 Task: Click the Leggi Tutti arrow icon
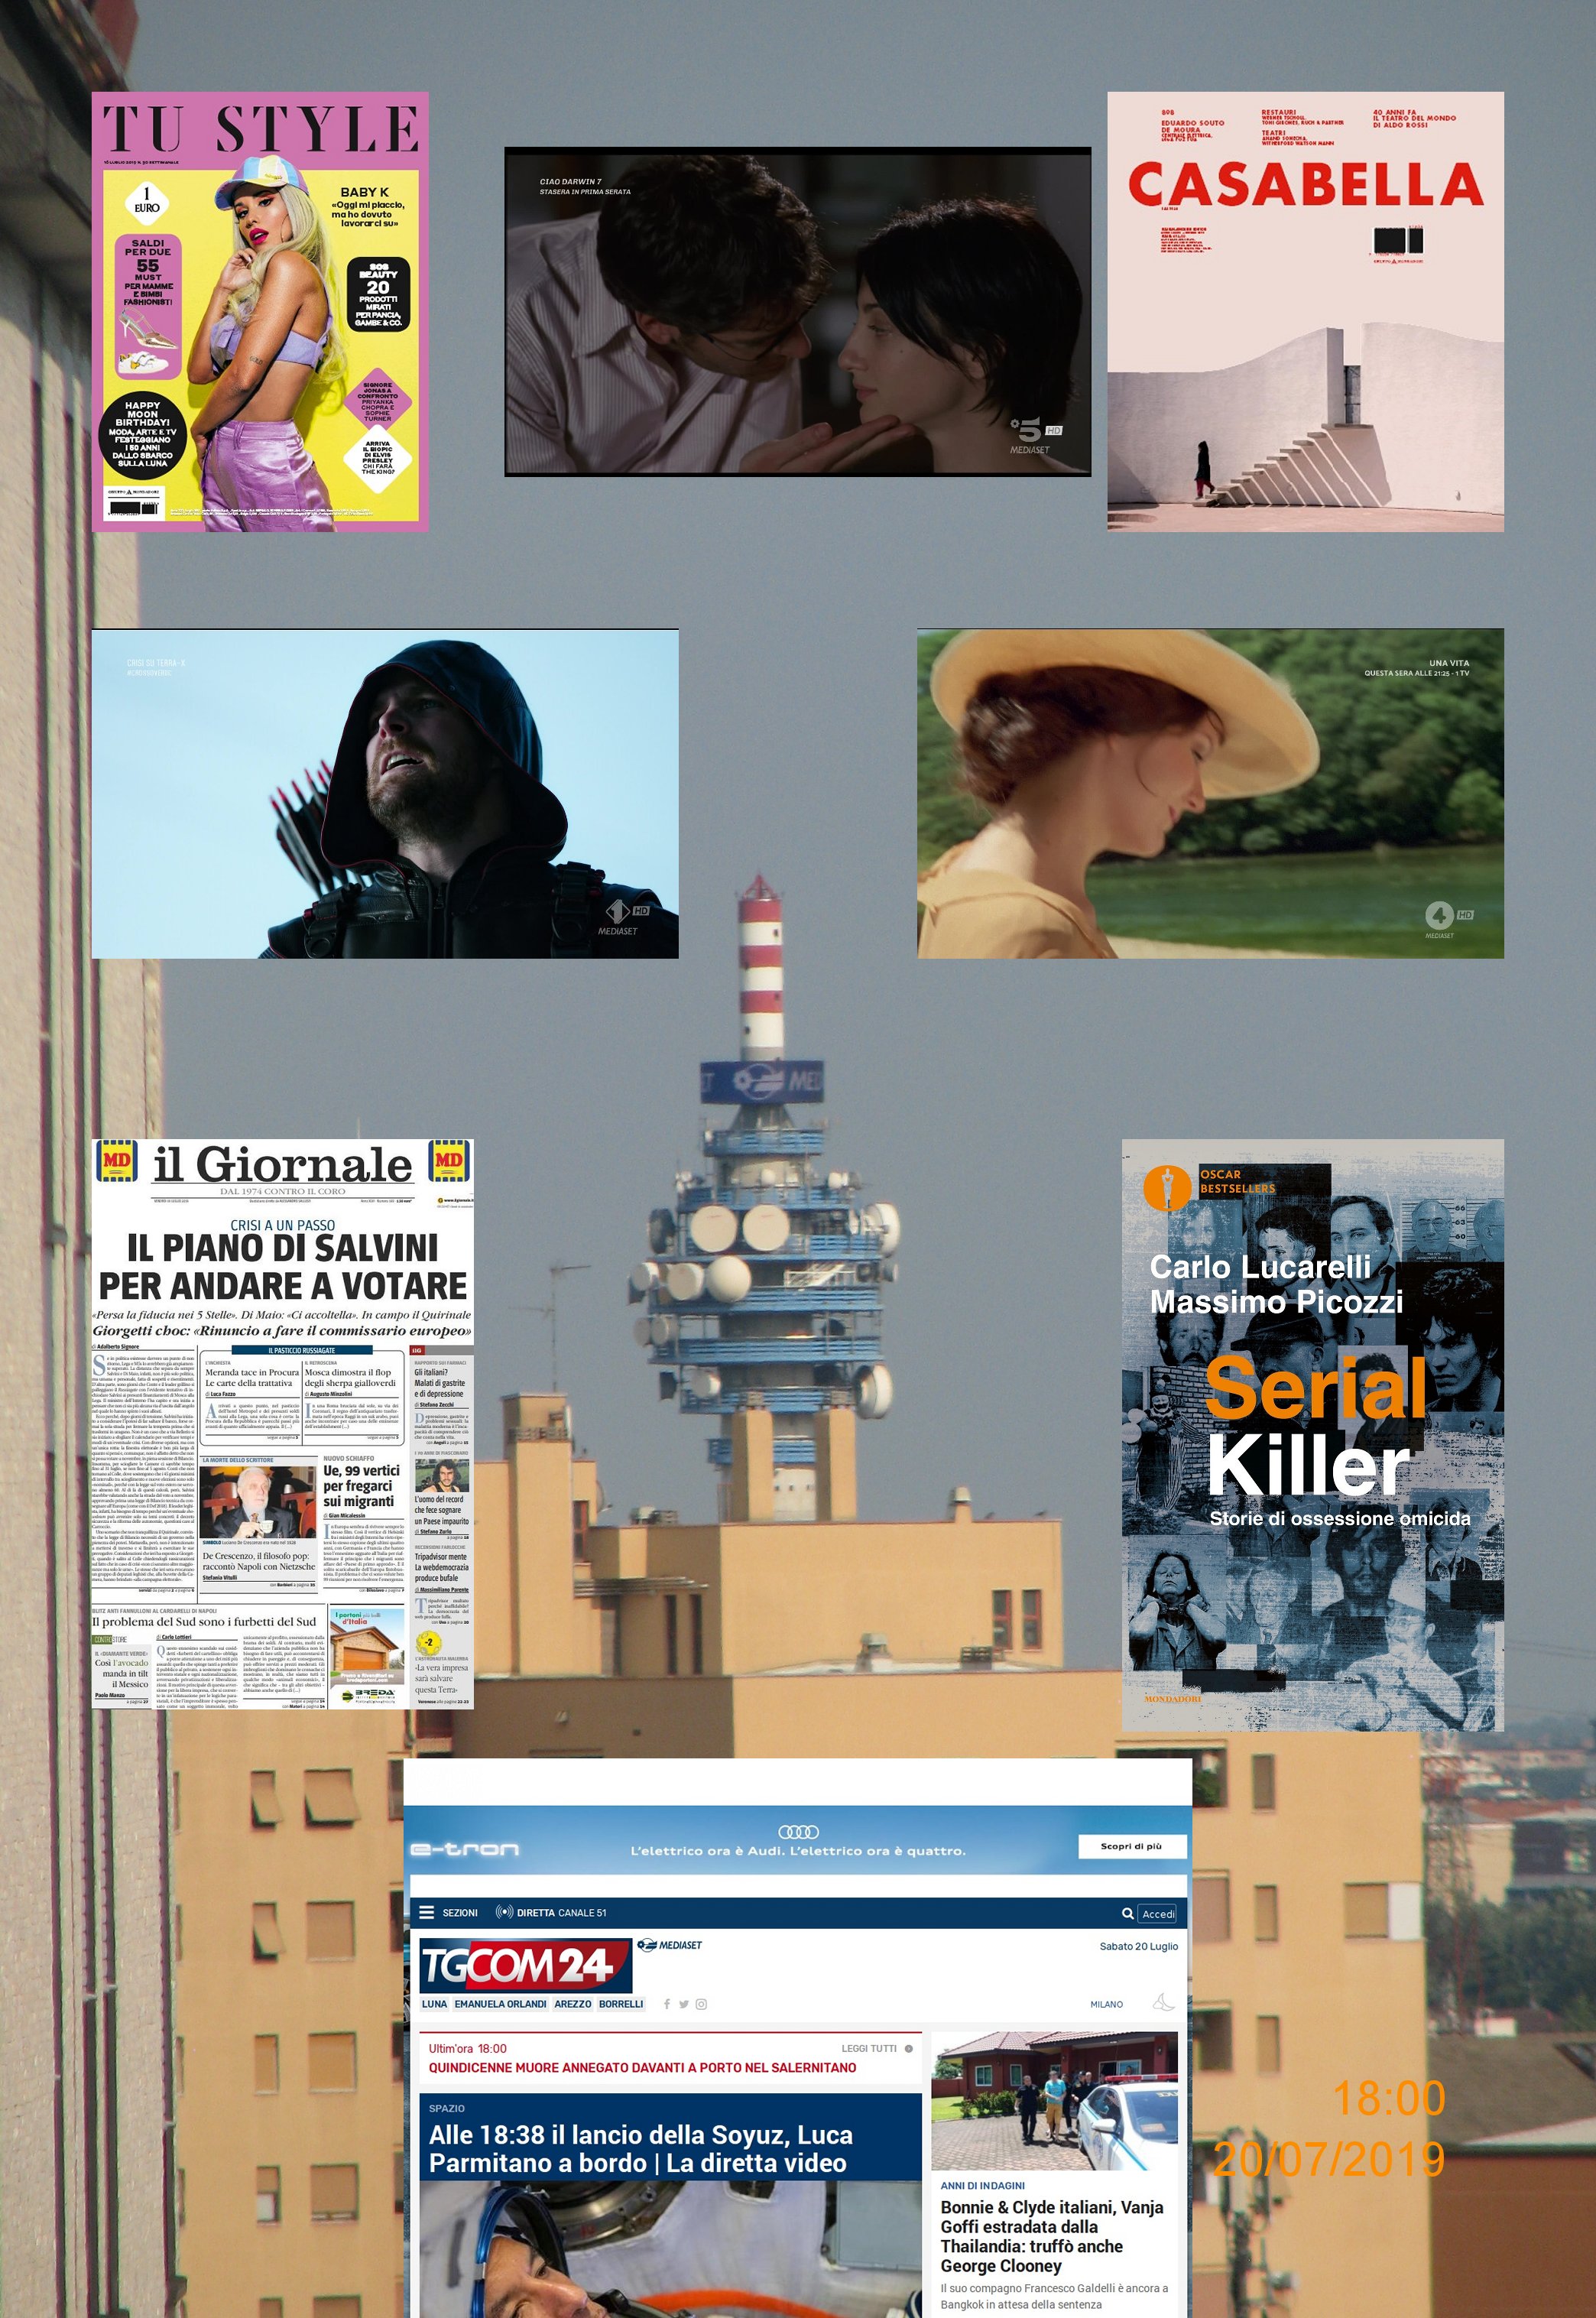click(x=908, y=2048)
